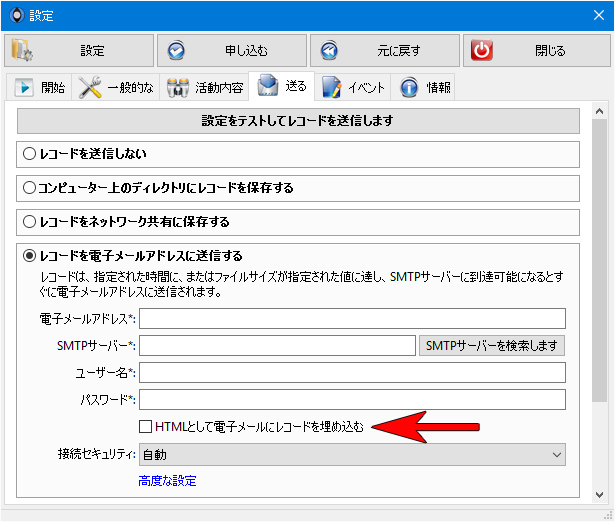Screen dimensions: 615x522
Task: Open the 開始 tab play icon
Action: click(x=24, y=87)
